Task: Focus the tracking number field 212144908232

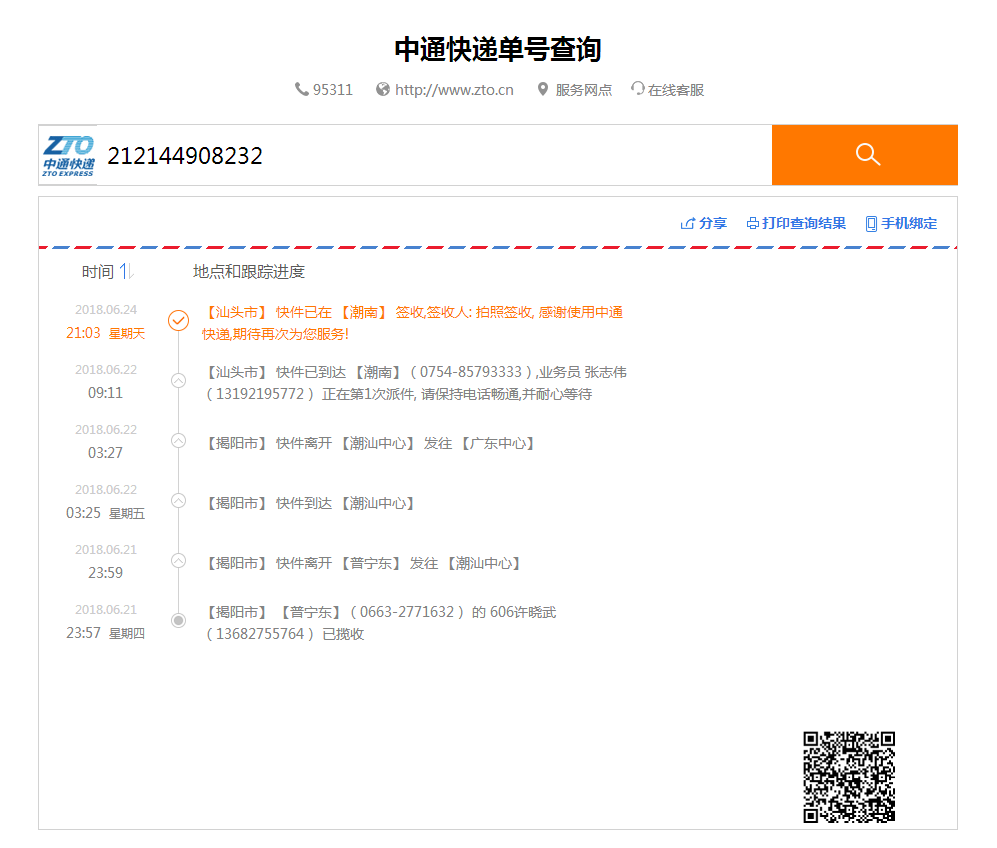Action: (434, 155)
